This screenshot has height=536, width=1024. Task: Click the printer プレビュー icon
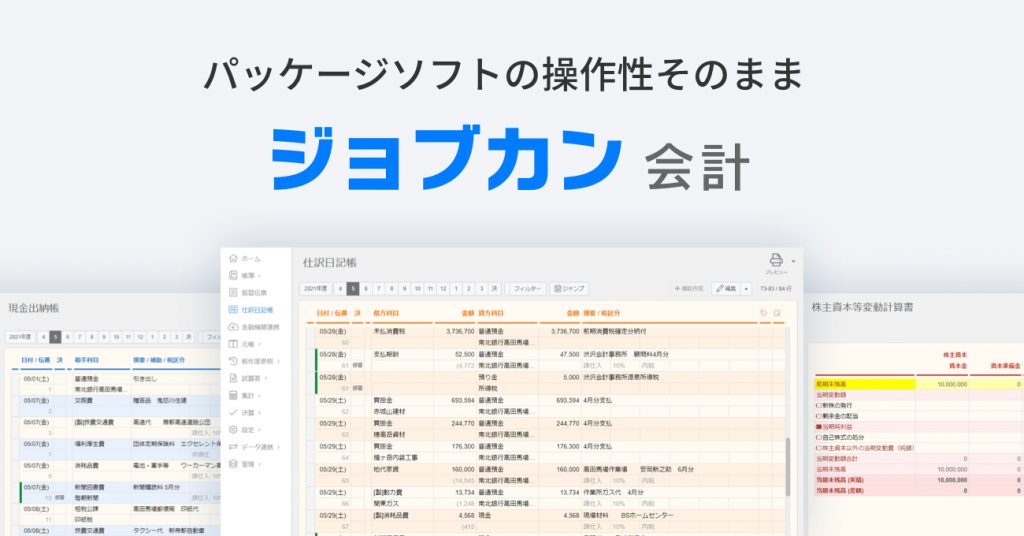[x=776, y=260]
